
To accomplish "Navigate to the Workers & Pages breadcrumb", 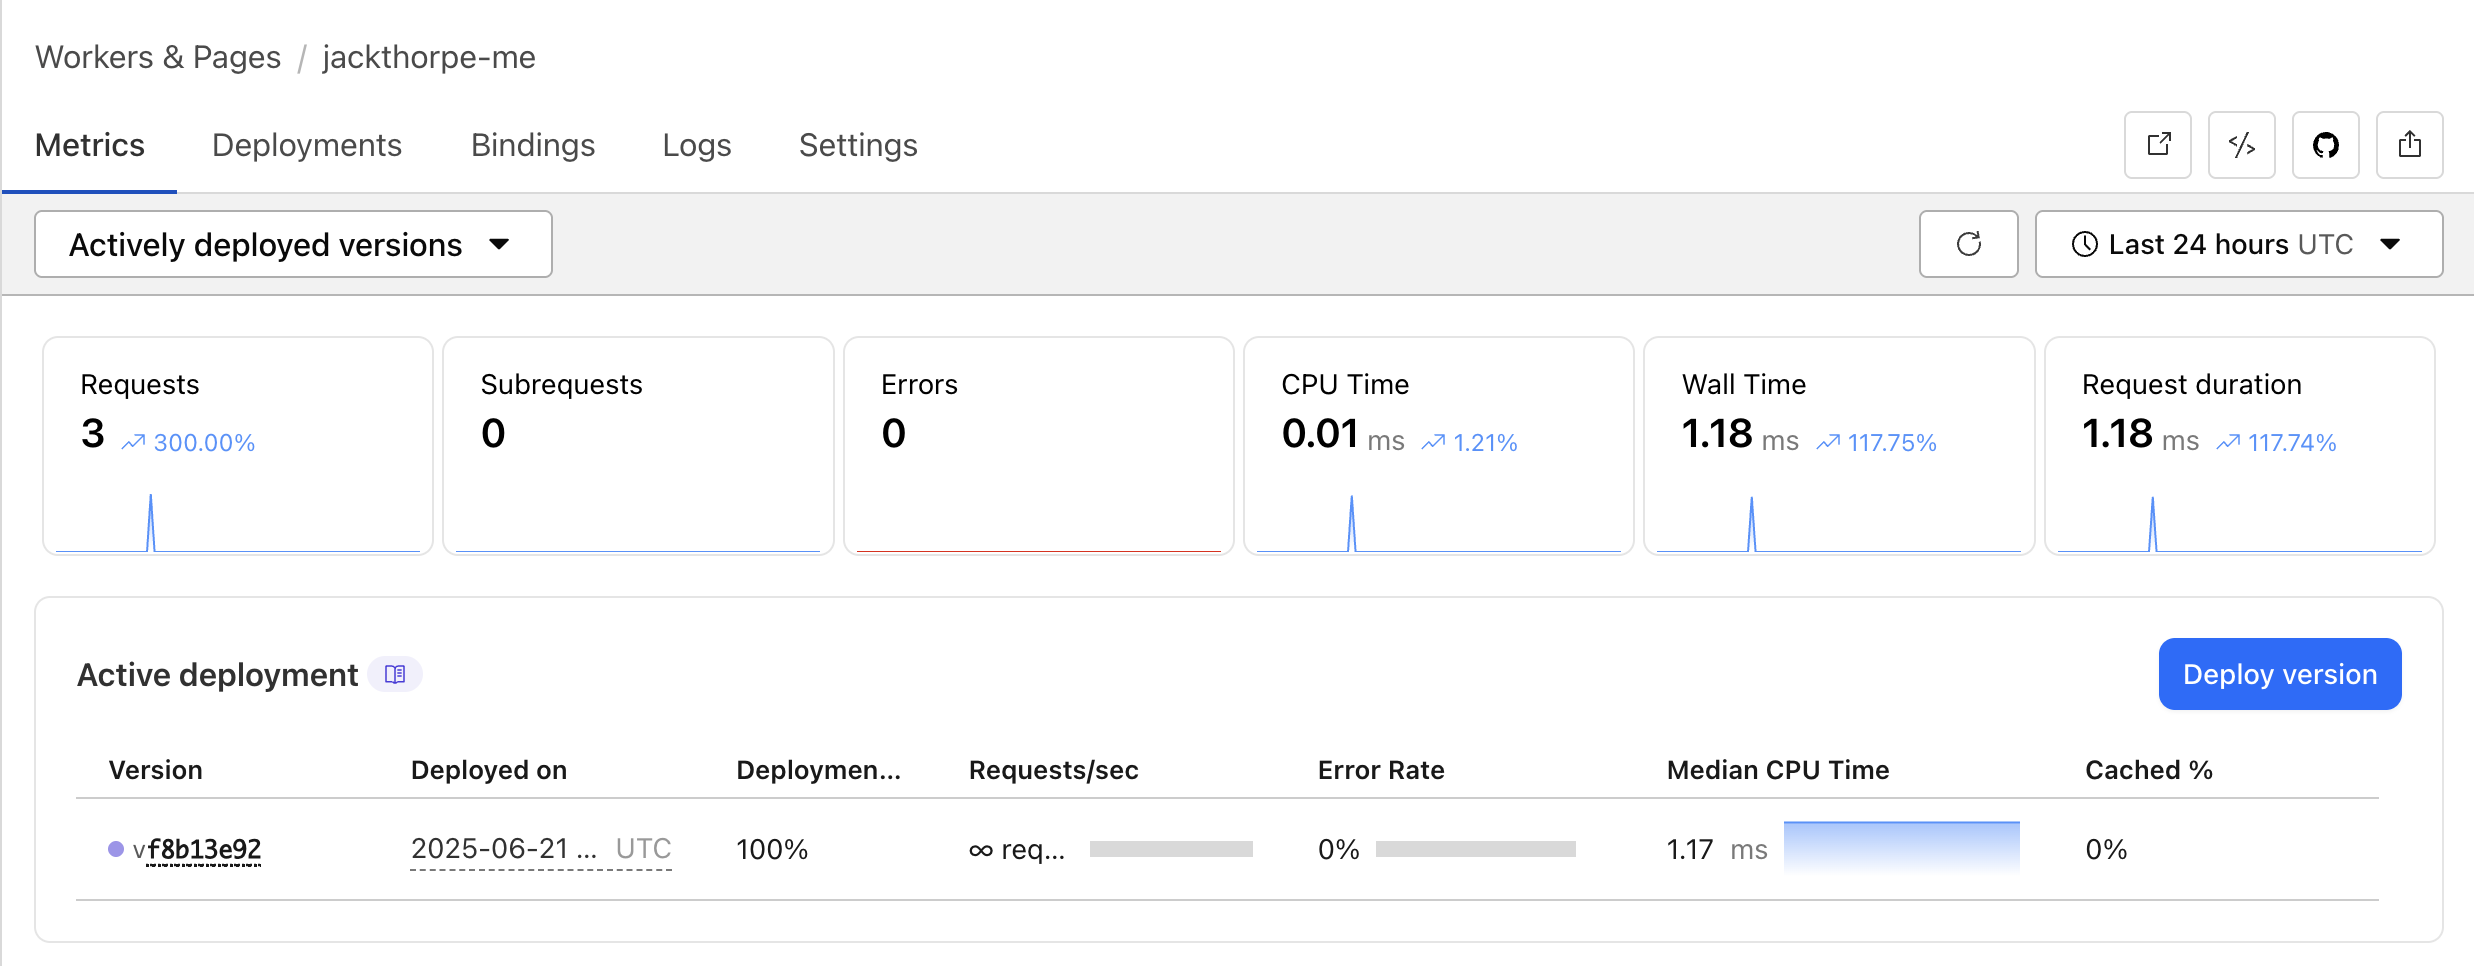I will coord(158,57).
